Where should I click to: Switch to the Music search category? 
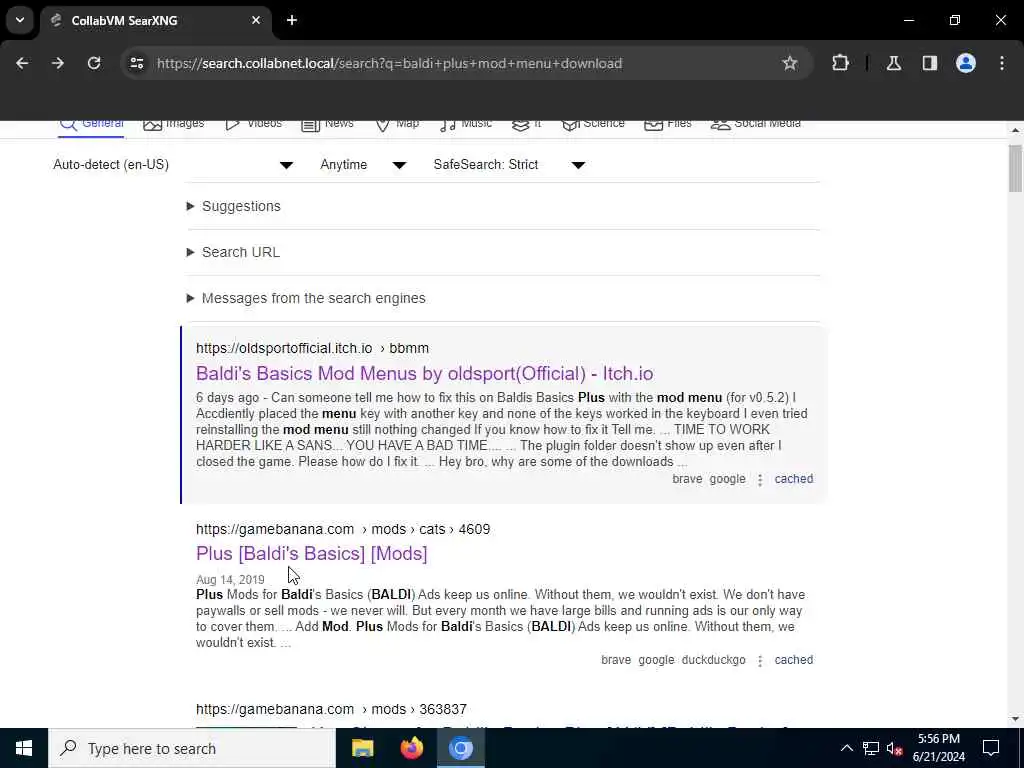(466, 125)
